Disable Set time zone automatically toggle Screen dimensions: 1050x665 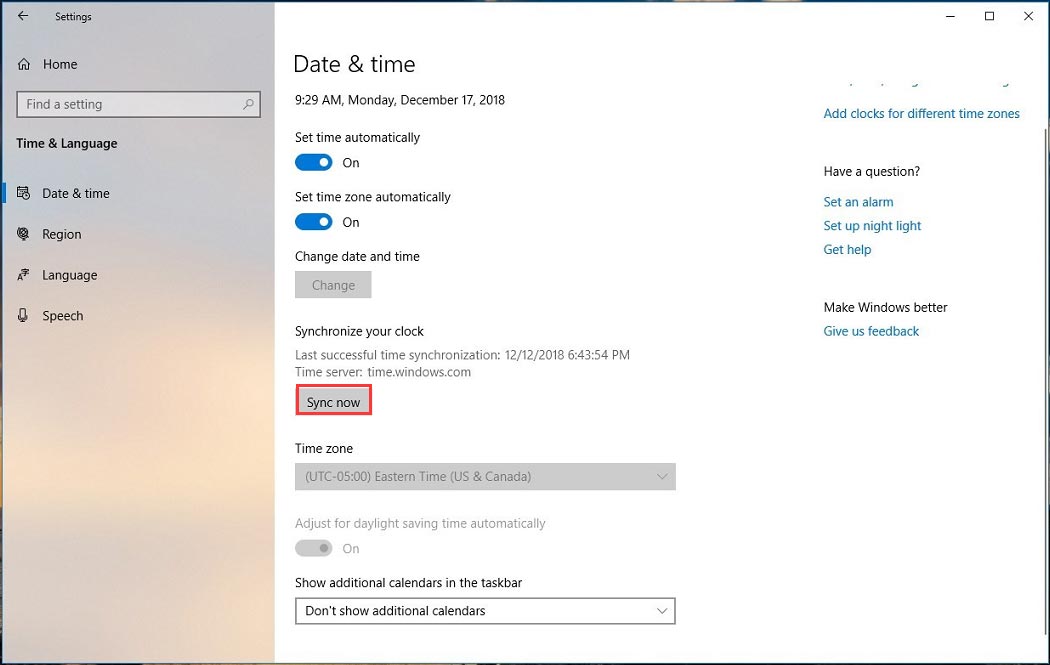pos(314,222)
